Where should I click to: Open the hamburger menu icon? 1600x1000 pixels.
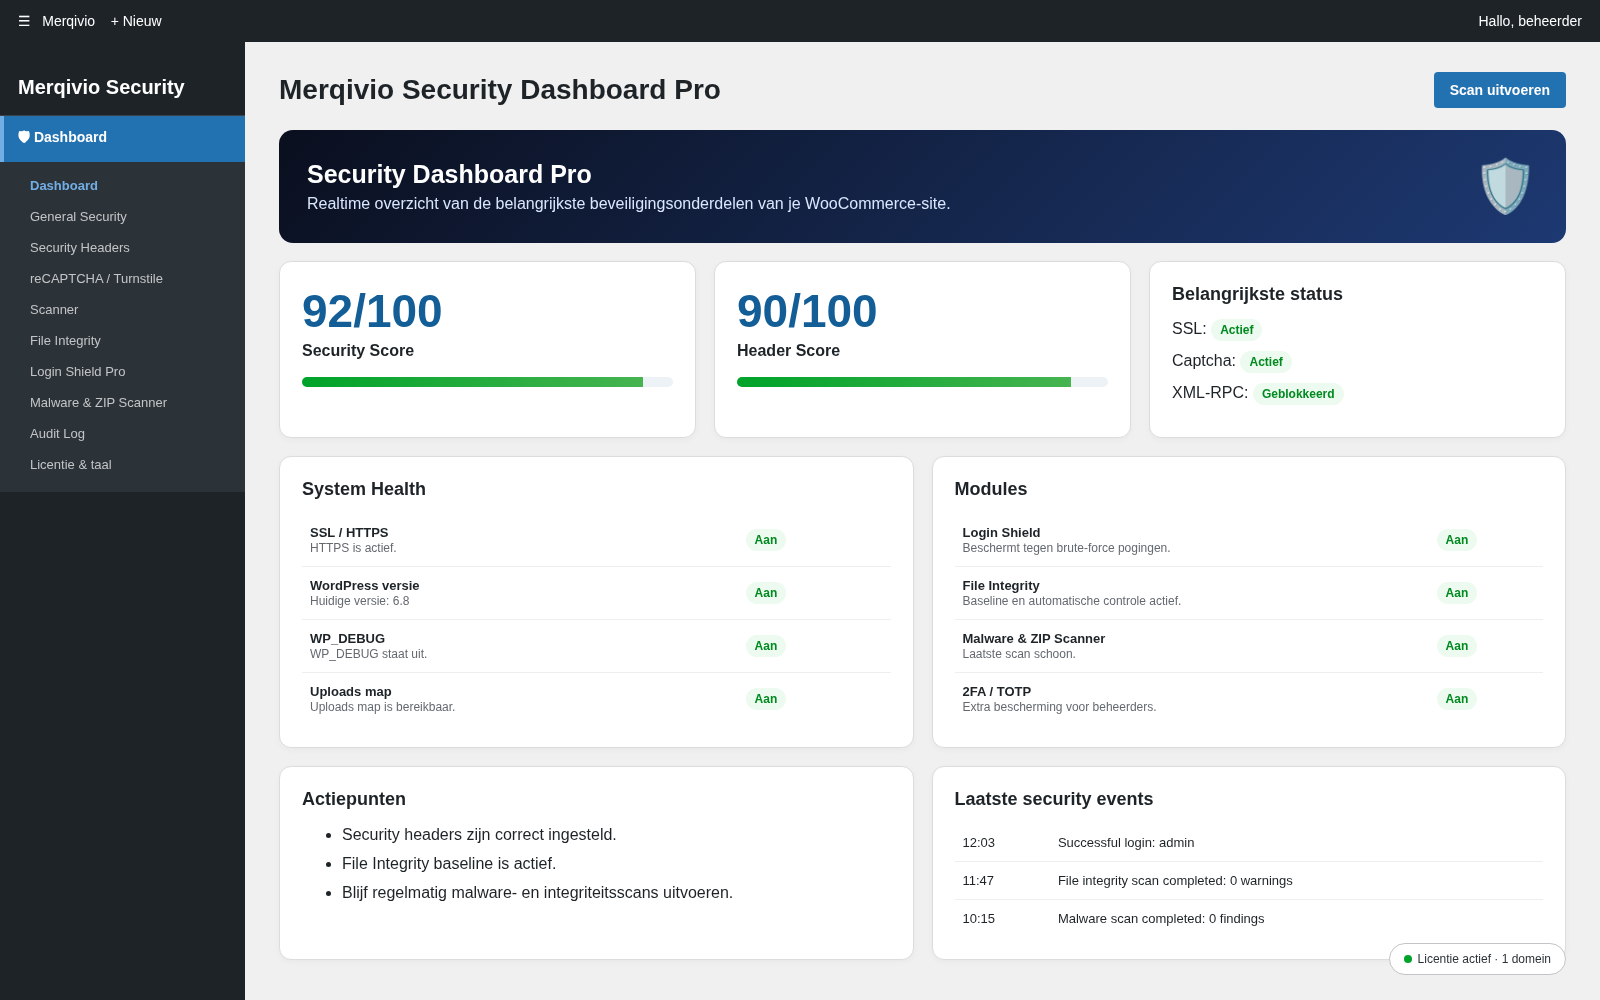[x=24, y=21]
